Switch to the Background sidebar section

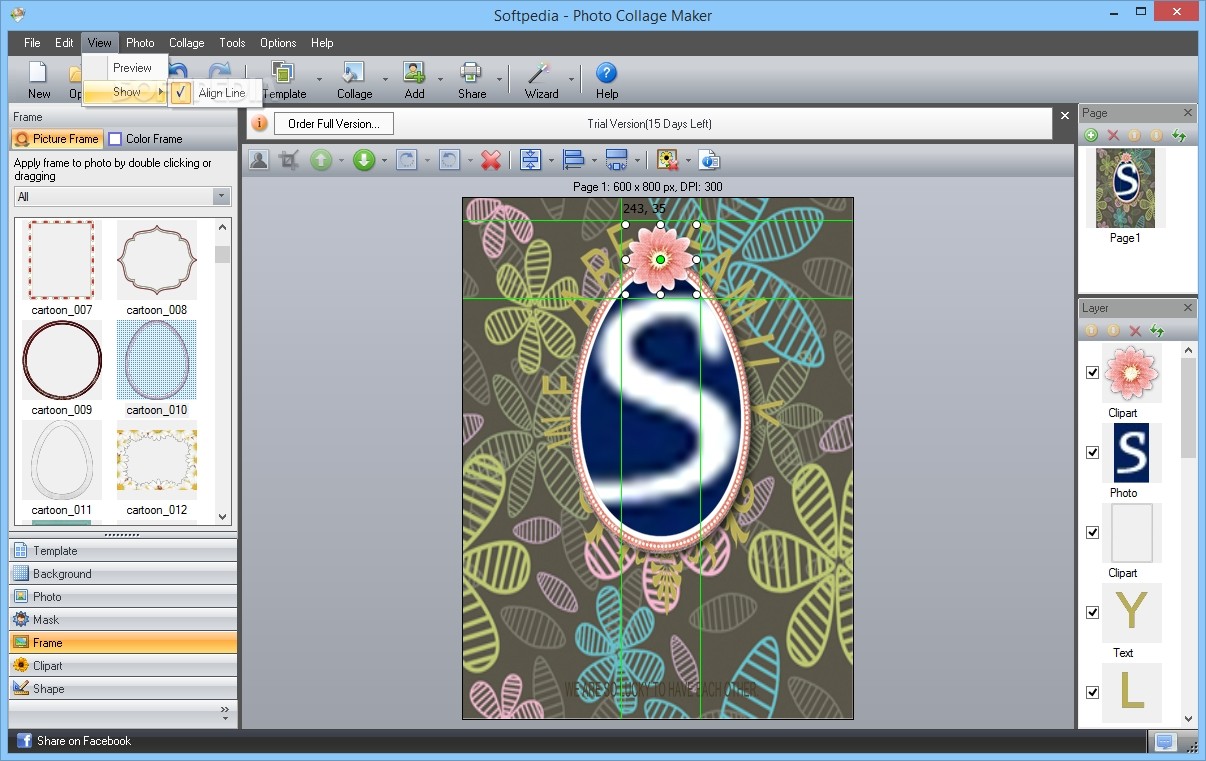[123, 574]
